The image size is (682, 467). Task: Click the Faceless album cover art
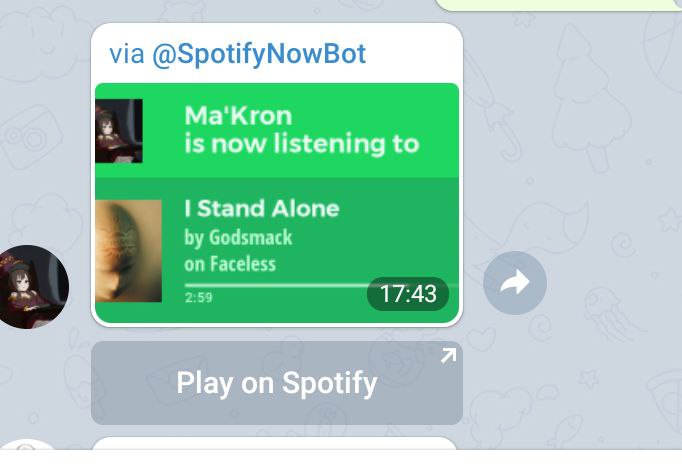128,251
